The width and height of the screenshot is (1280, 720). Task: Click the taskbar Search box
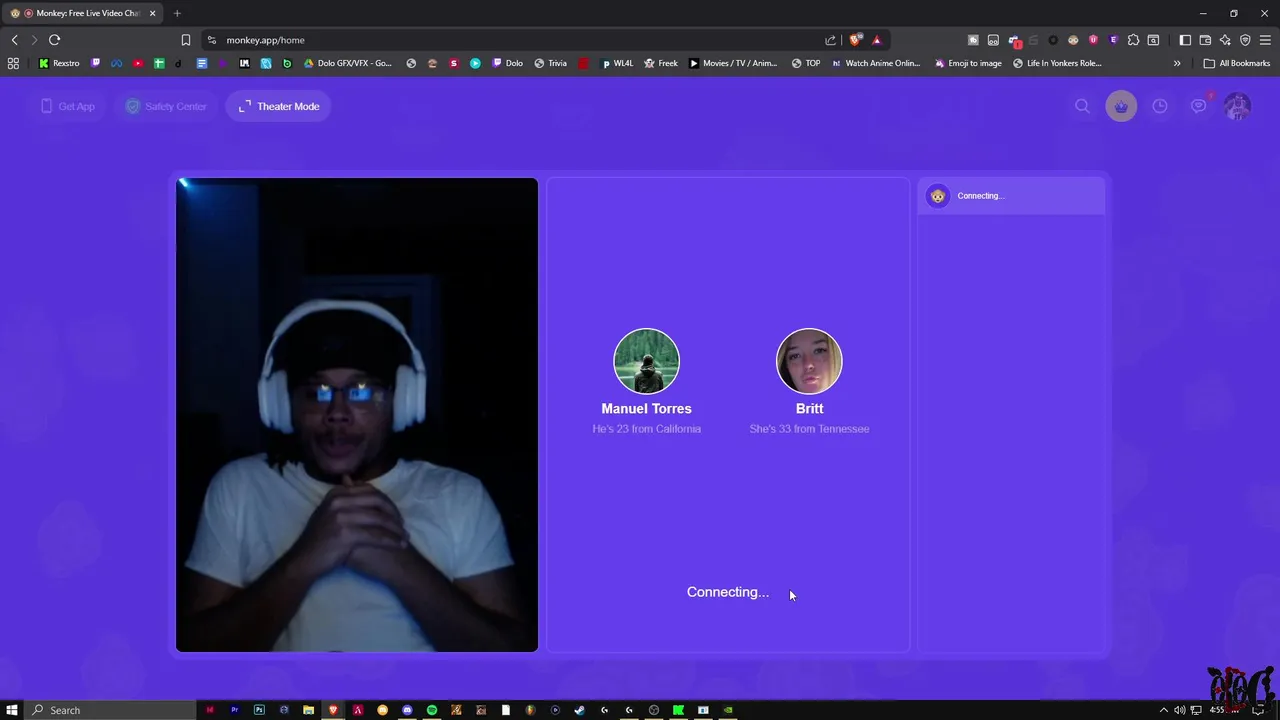tap(110, 710)
